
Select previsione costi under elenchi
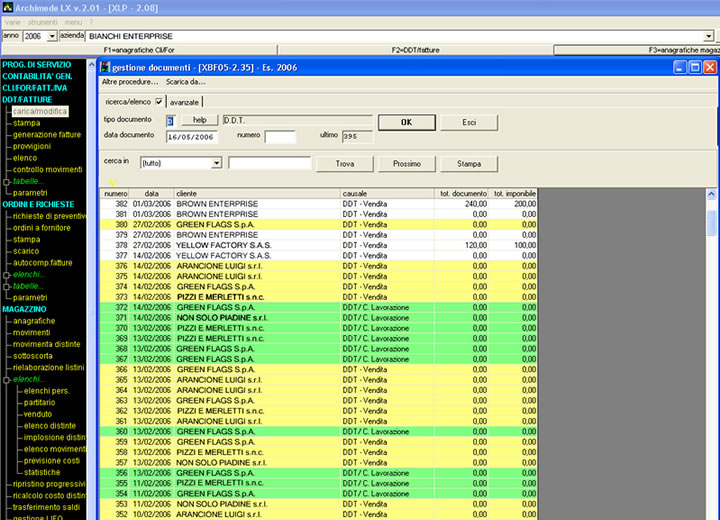point(52,461)
